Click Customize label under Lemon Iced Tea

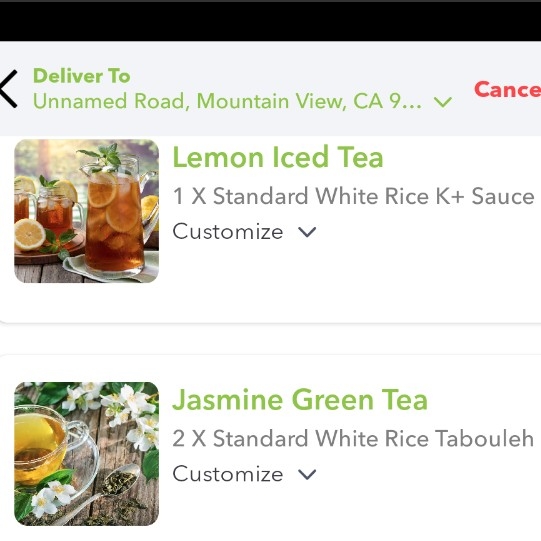(x=228, y=232)
